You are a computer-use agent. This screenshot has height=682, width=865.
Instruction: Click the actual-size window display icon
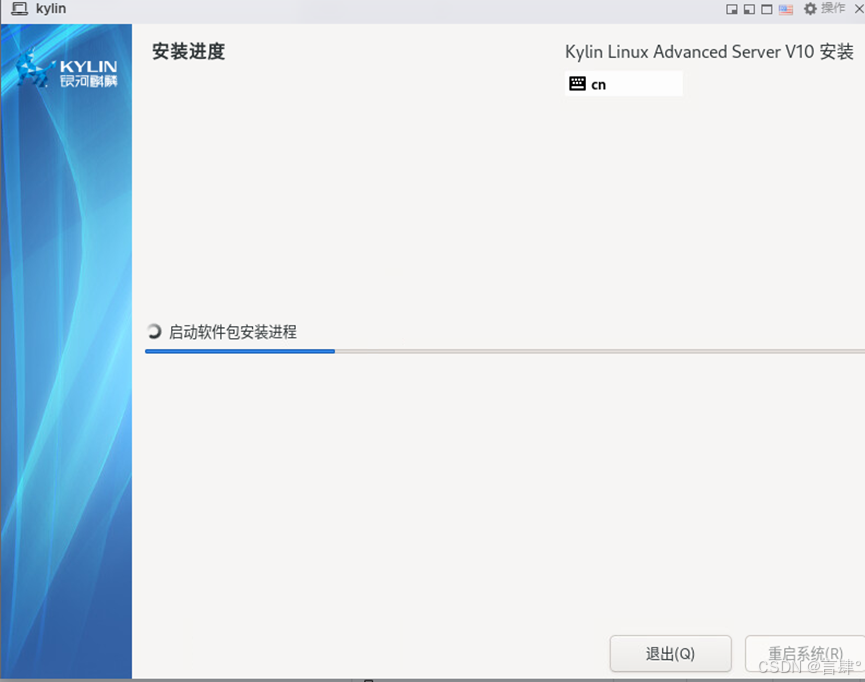[767, 8]
